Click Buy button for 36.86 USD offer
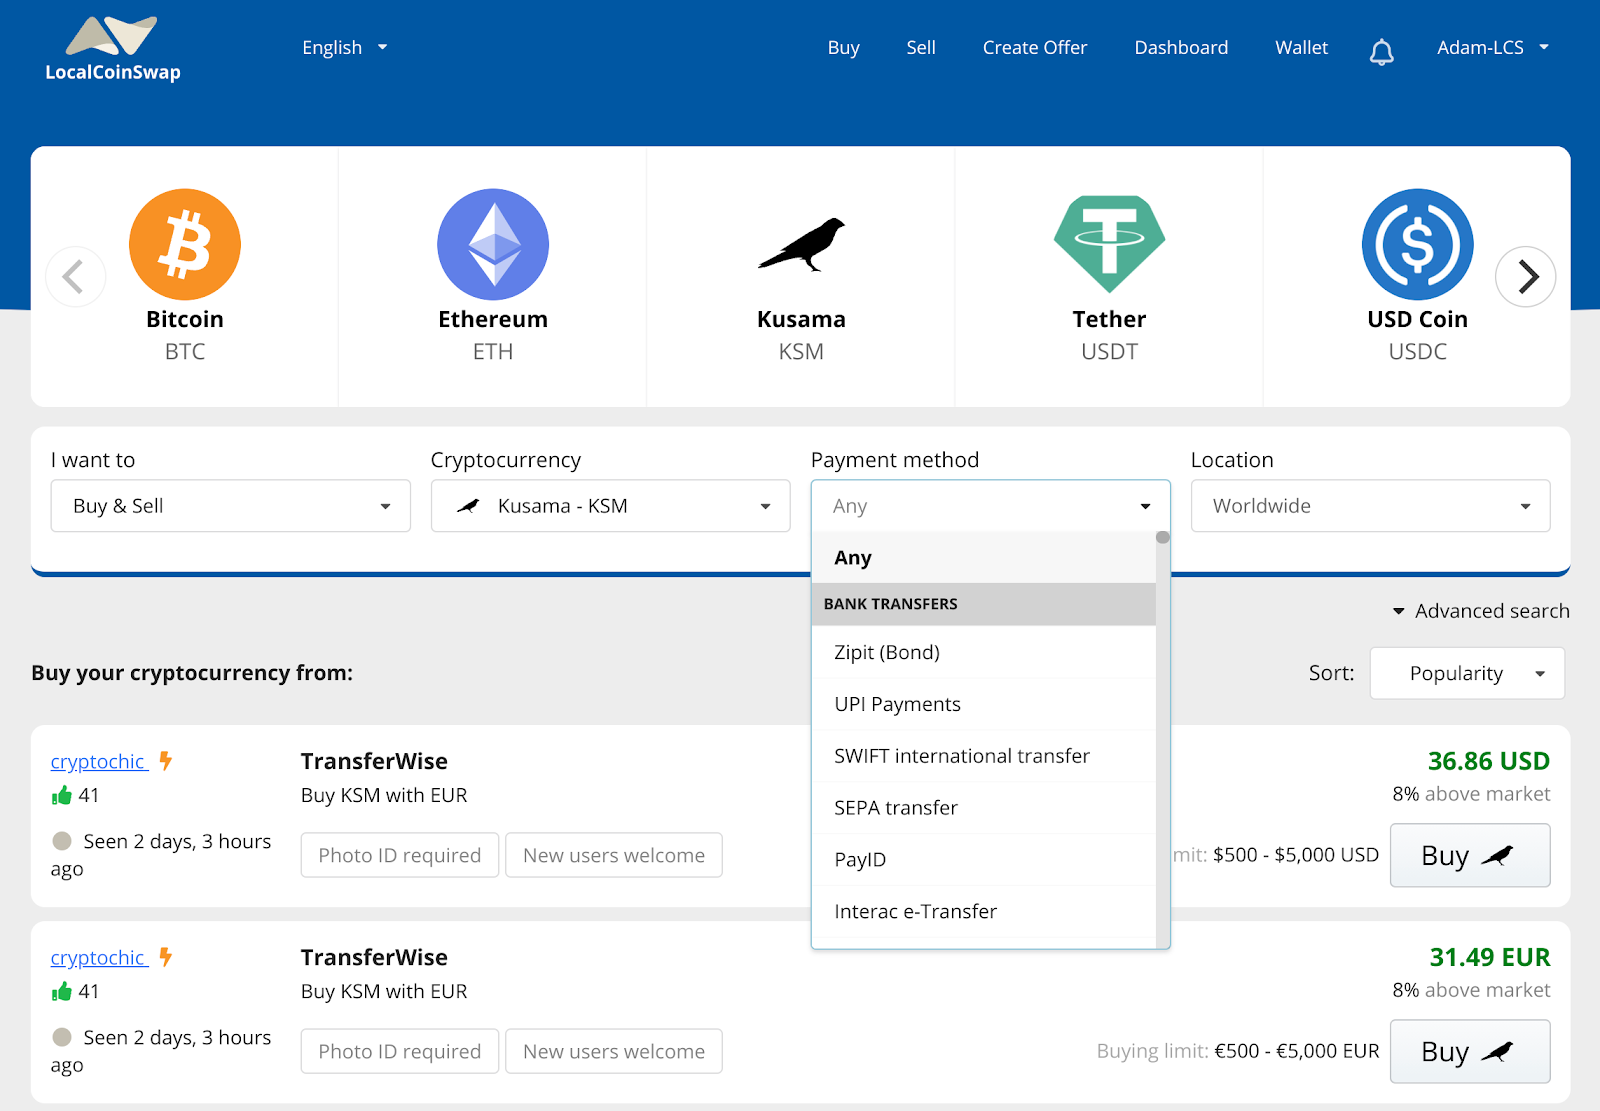This screenshot has height=1111, width=1600. click(1470, 855)
